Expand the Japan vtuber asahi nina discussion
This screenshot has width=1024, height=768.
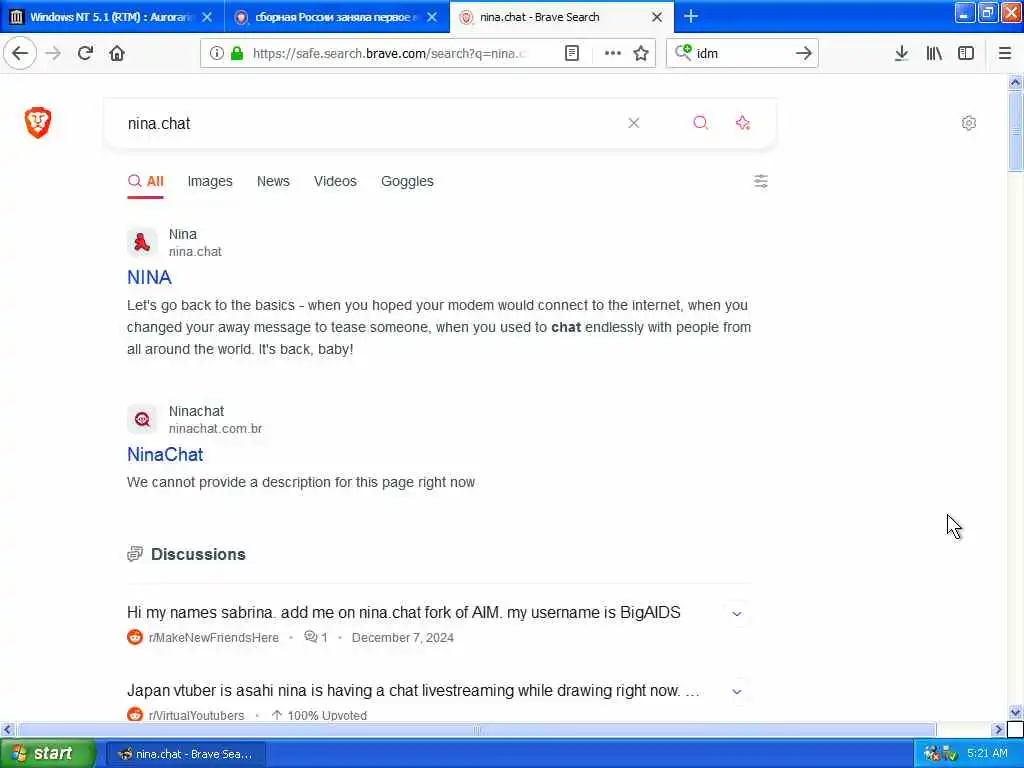[737, 692]
